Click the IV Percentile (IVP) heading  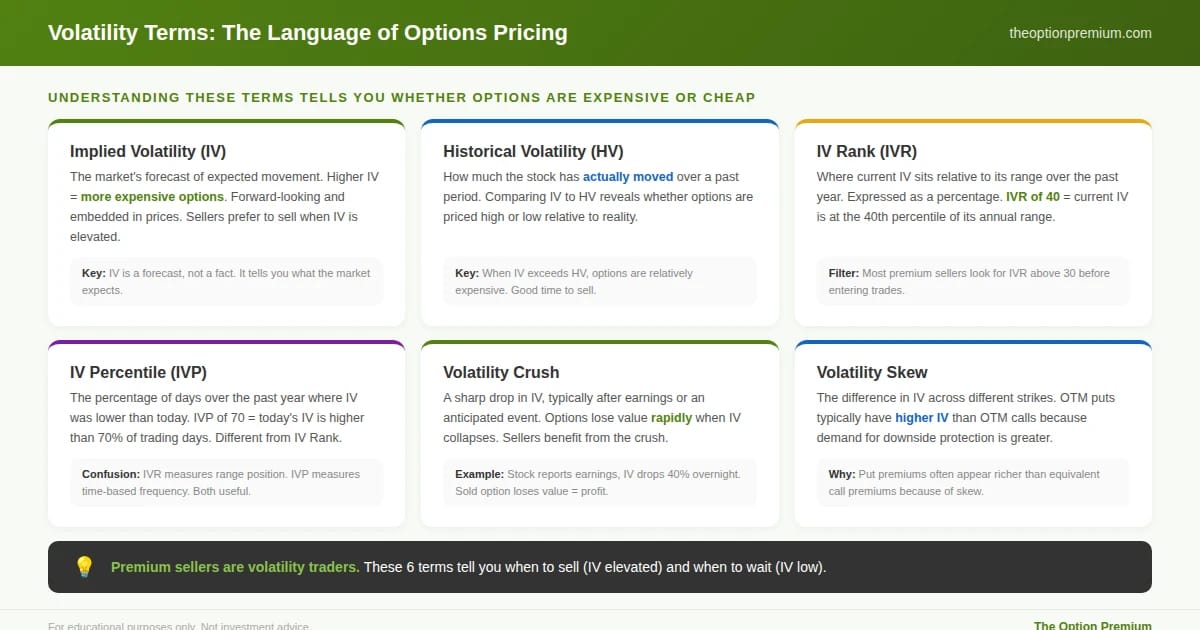(x=138, y=372)
